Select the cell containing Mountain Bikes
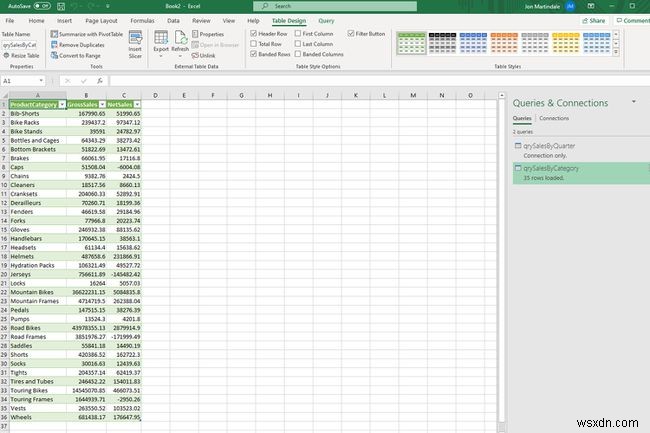This screenshot has width=650, height=433. coord(38,292)
